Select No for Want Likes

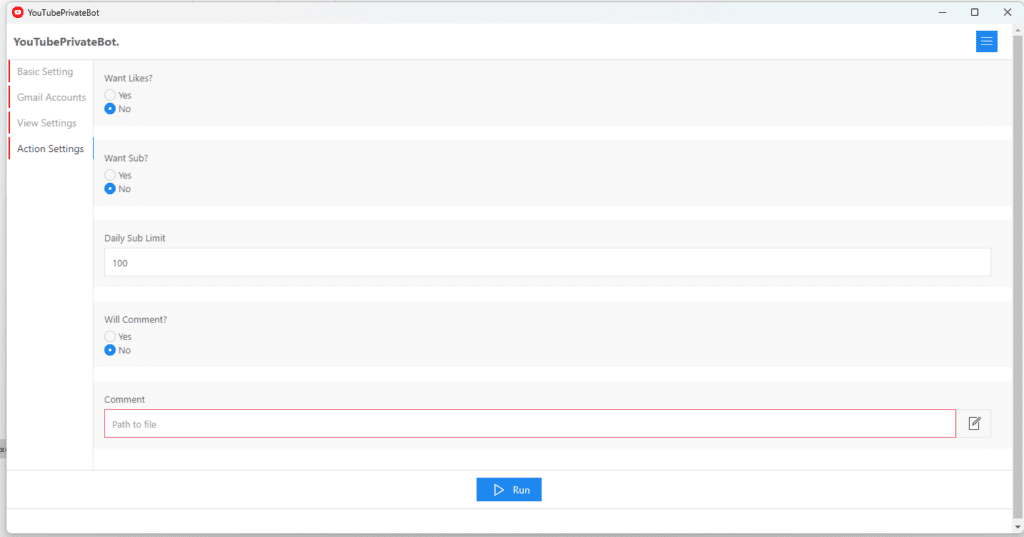pos(110,109)
